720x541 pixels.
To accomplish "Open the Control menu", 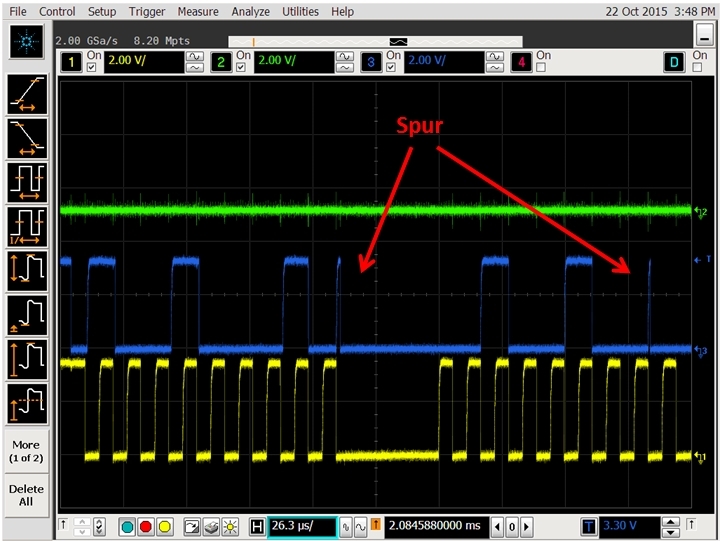I will pos(57,11).
